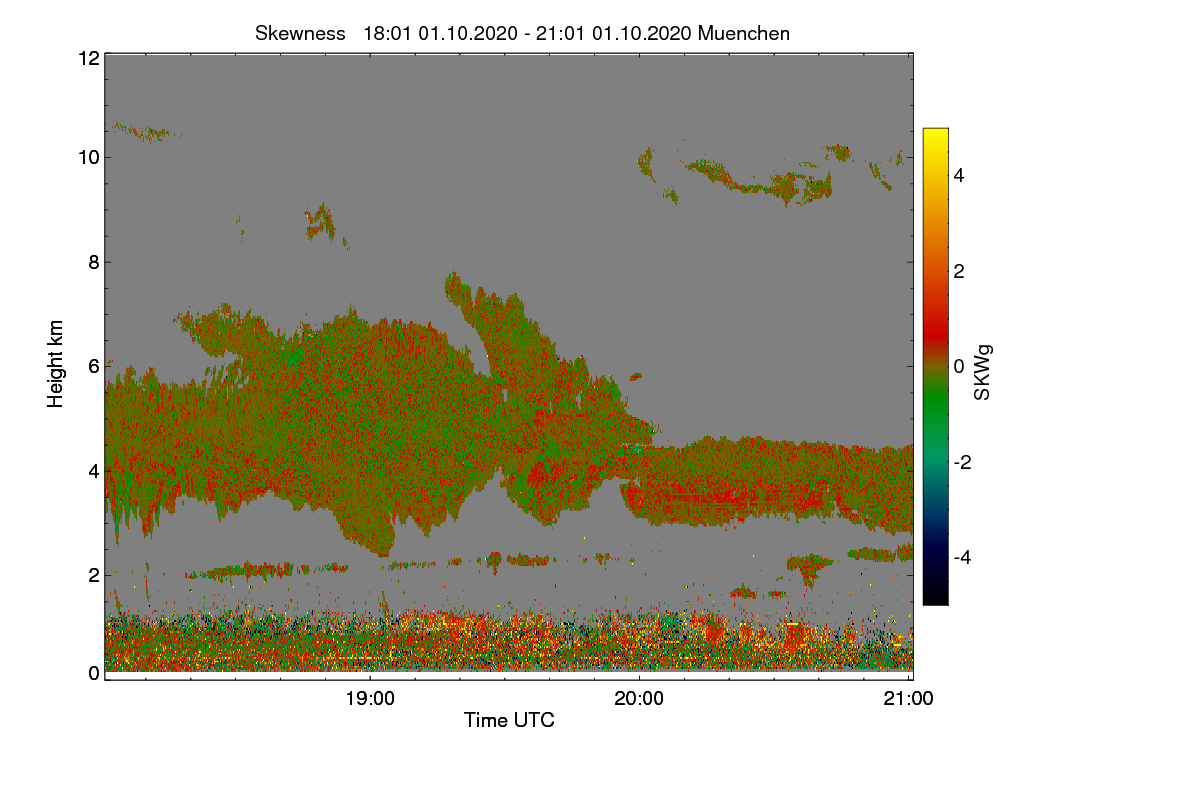Click the SKWg color scale bar
The width and height of the screenshot is (1200, 800).
[x=935, y=366]
